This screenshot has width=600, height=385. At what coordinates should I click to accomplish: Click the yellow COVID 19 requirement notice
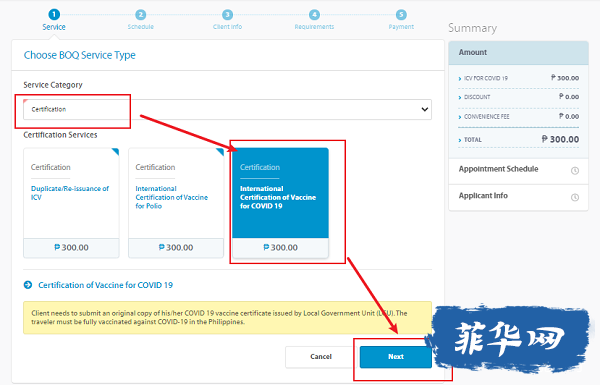pos(227,318)
